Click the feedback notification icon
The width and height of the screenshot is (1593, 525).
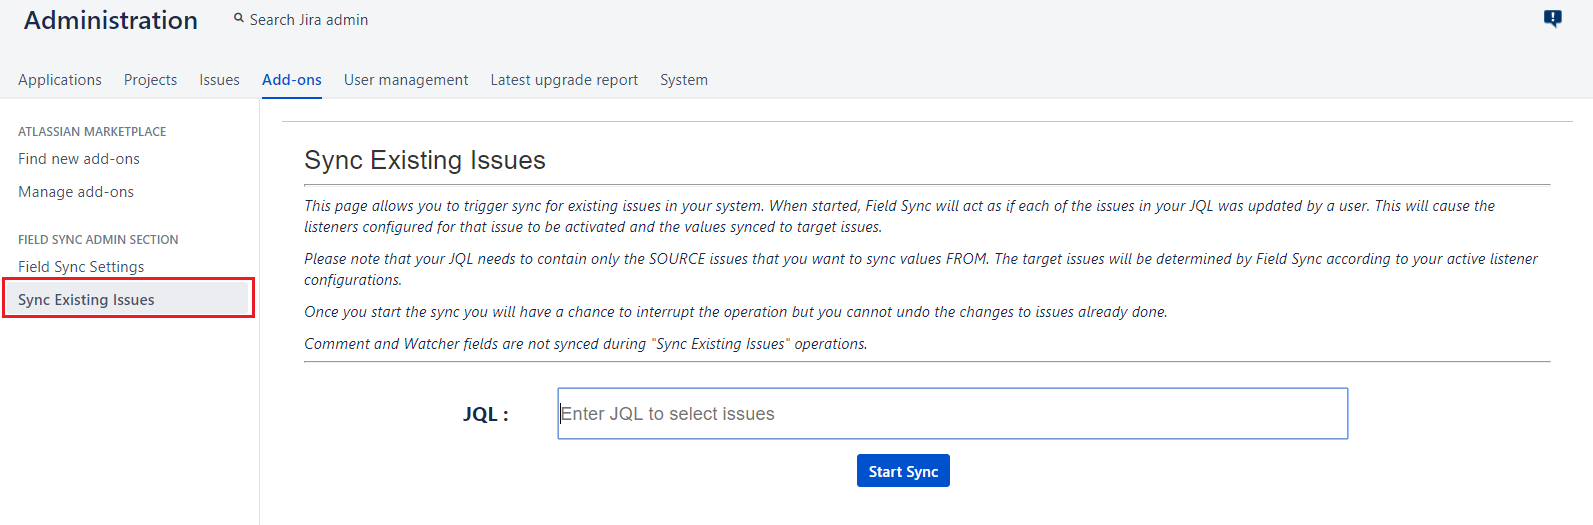tap(1552, 18)
